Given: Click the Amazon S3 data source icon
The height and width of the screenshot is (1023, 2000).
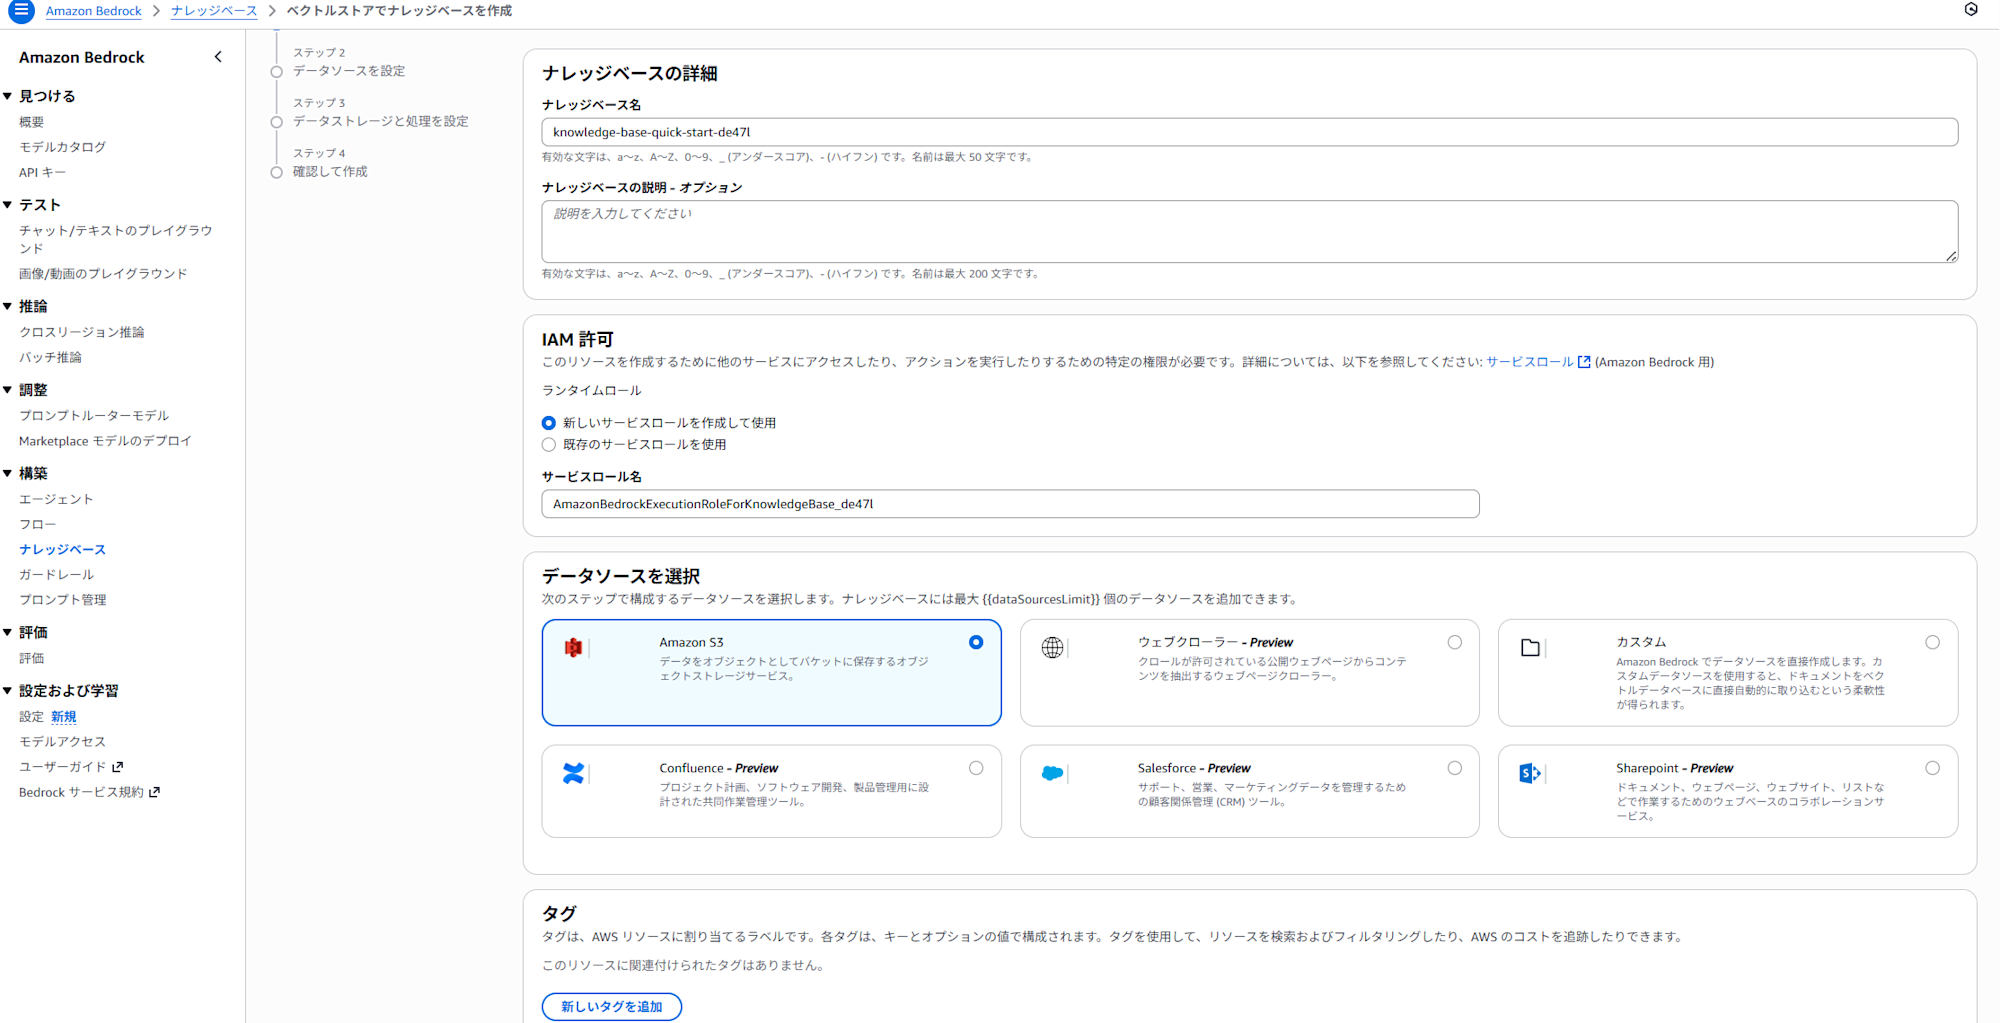Looking at the screenshot, I should click(573, 648).
